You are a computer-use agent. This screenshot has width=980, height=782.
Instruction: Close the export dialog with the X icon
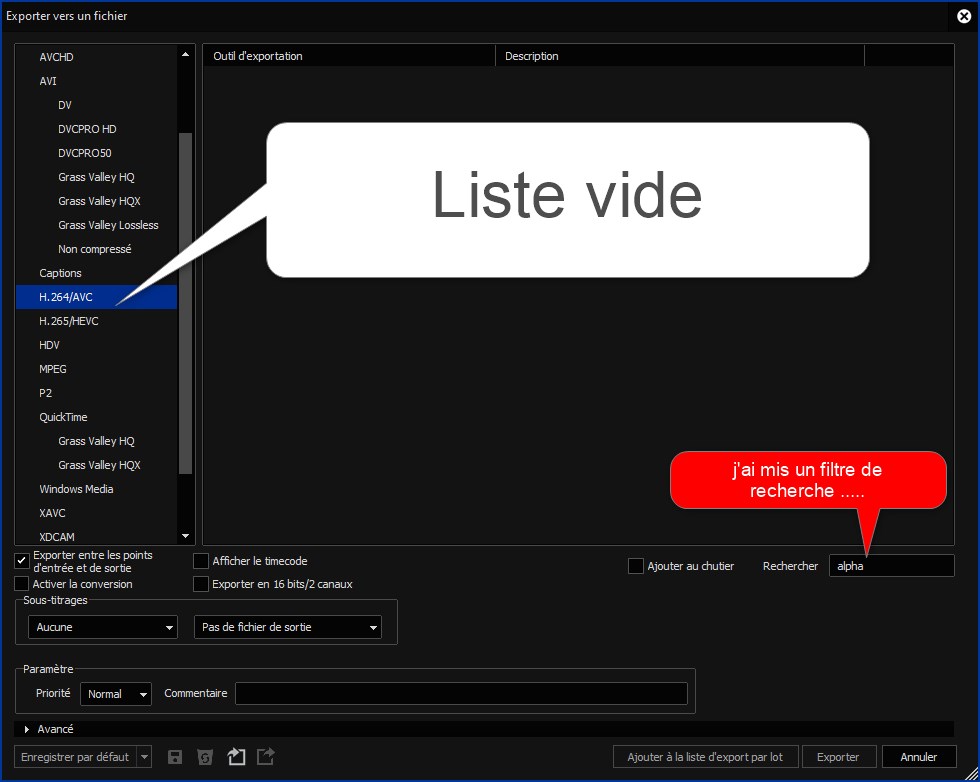[964, 16]
